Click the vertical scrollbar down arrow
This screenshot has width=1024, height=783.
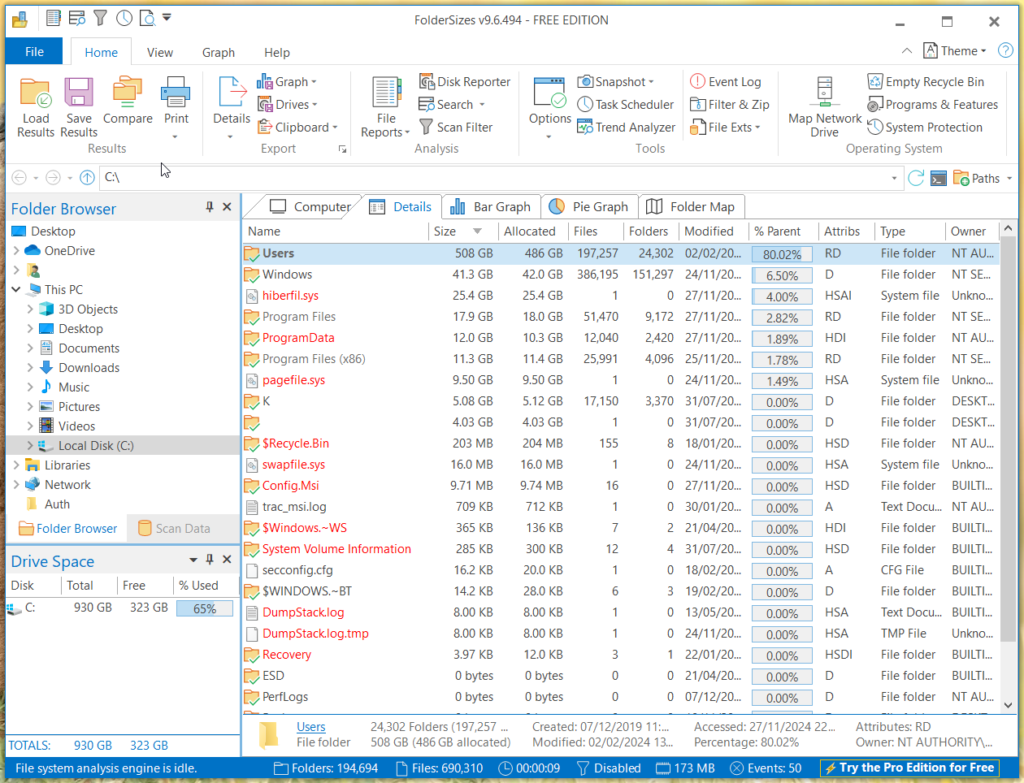pyautogui.click(x=1008, y=705)
